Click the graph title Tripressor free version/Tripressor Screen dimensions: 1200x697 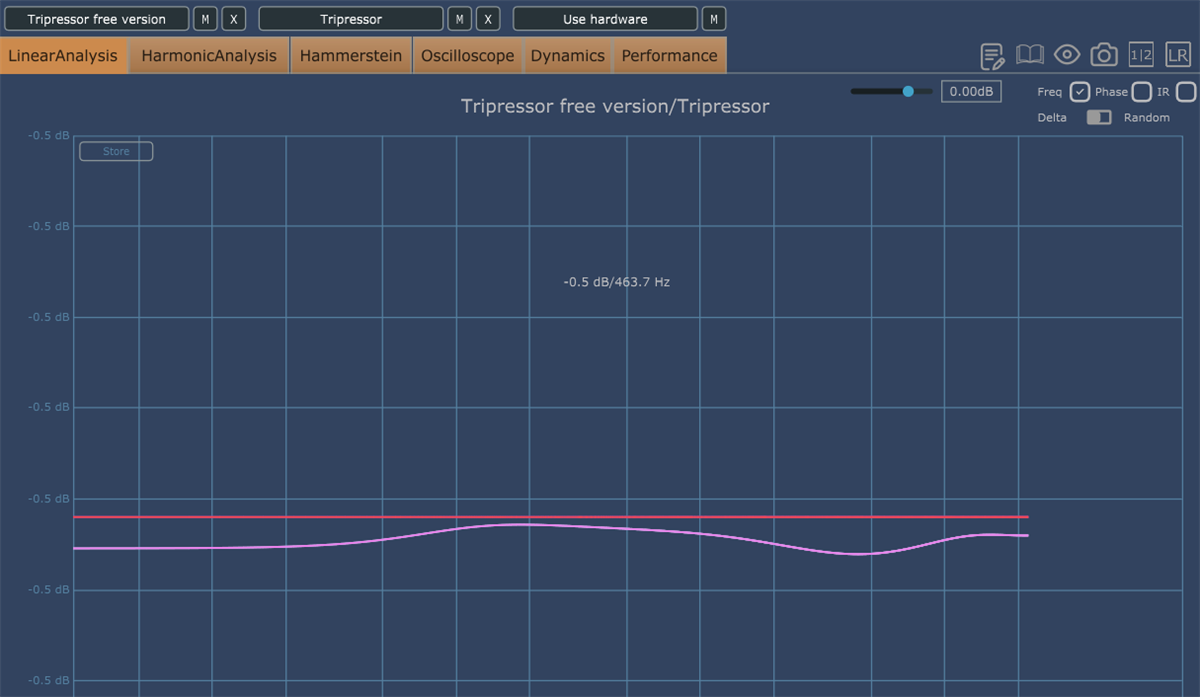click(615, 106)
